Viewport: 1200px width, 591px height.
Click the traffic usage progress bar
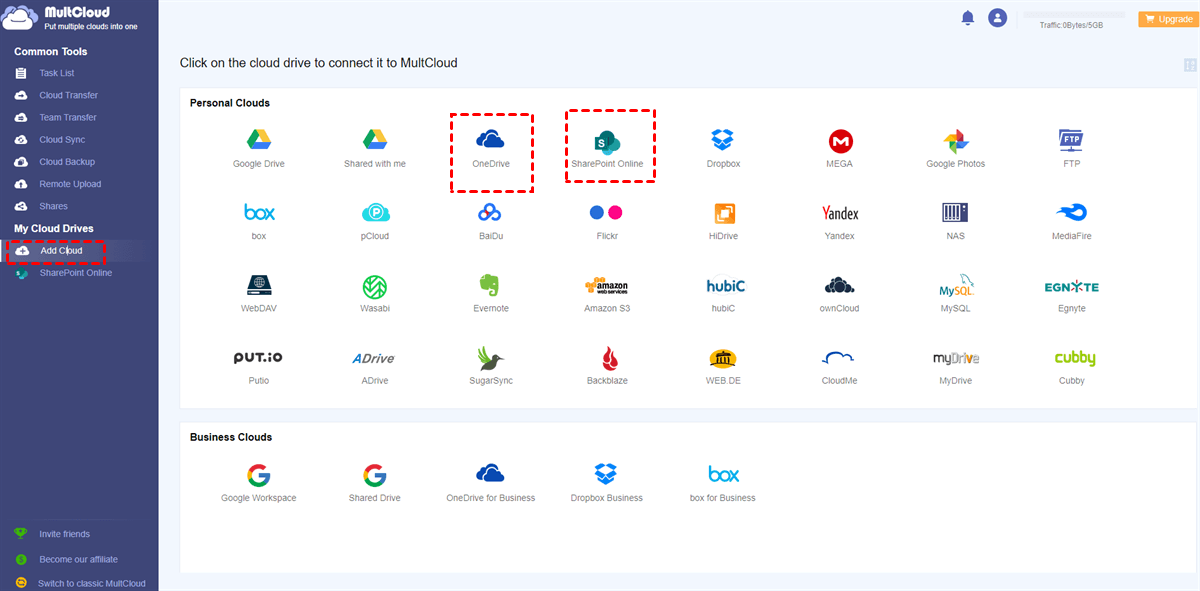tap(1076, 16)
